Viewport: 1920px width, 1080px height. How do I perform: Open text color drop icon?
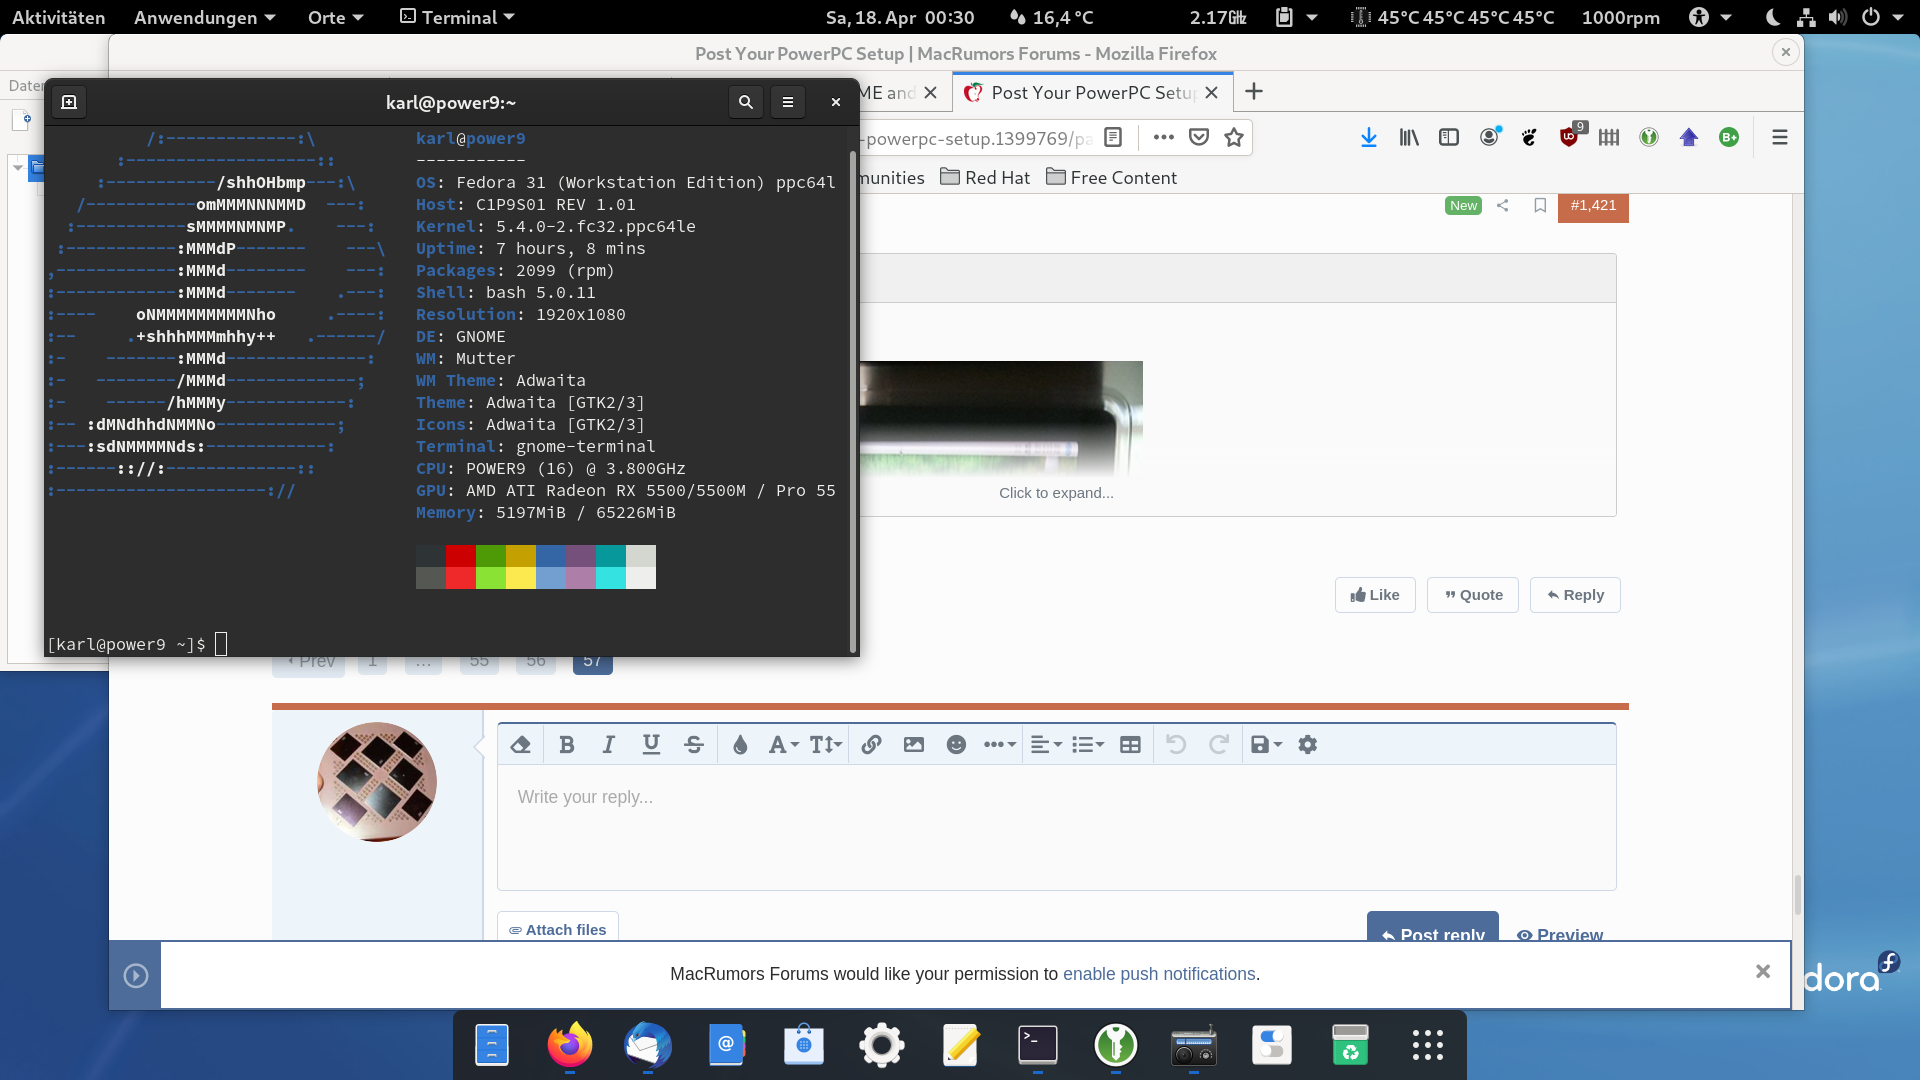coord(740,745)
